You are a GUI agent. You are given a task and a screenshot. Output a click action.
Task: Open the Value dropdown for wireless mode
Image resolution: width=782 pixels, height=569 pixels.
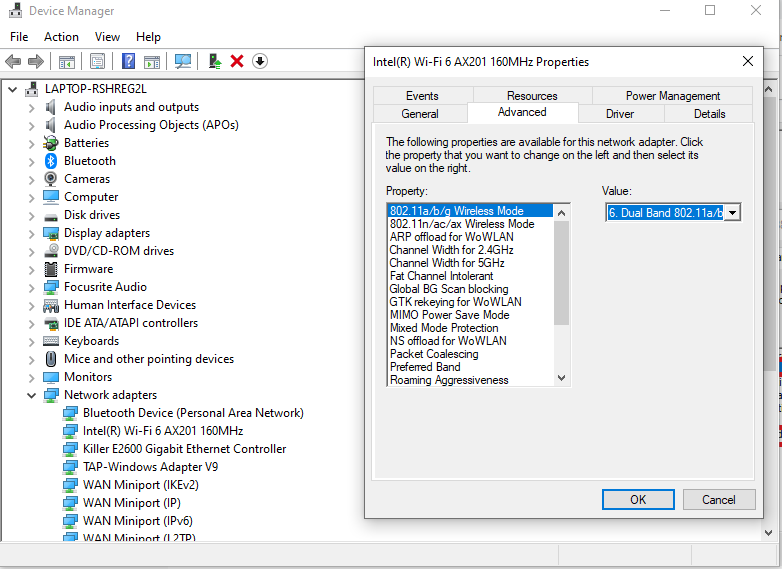[x=732, y=213]
